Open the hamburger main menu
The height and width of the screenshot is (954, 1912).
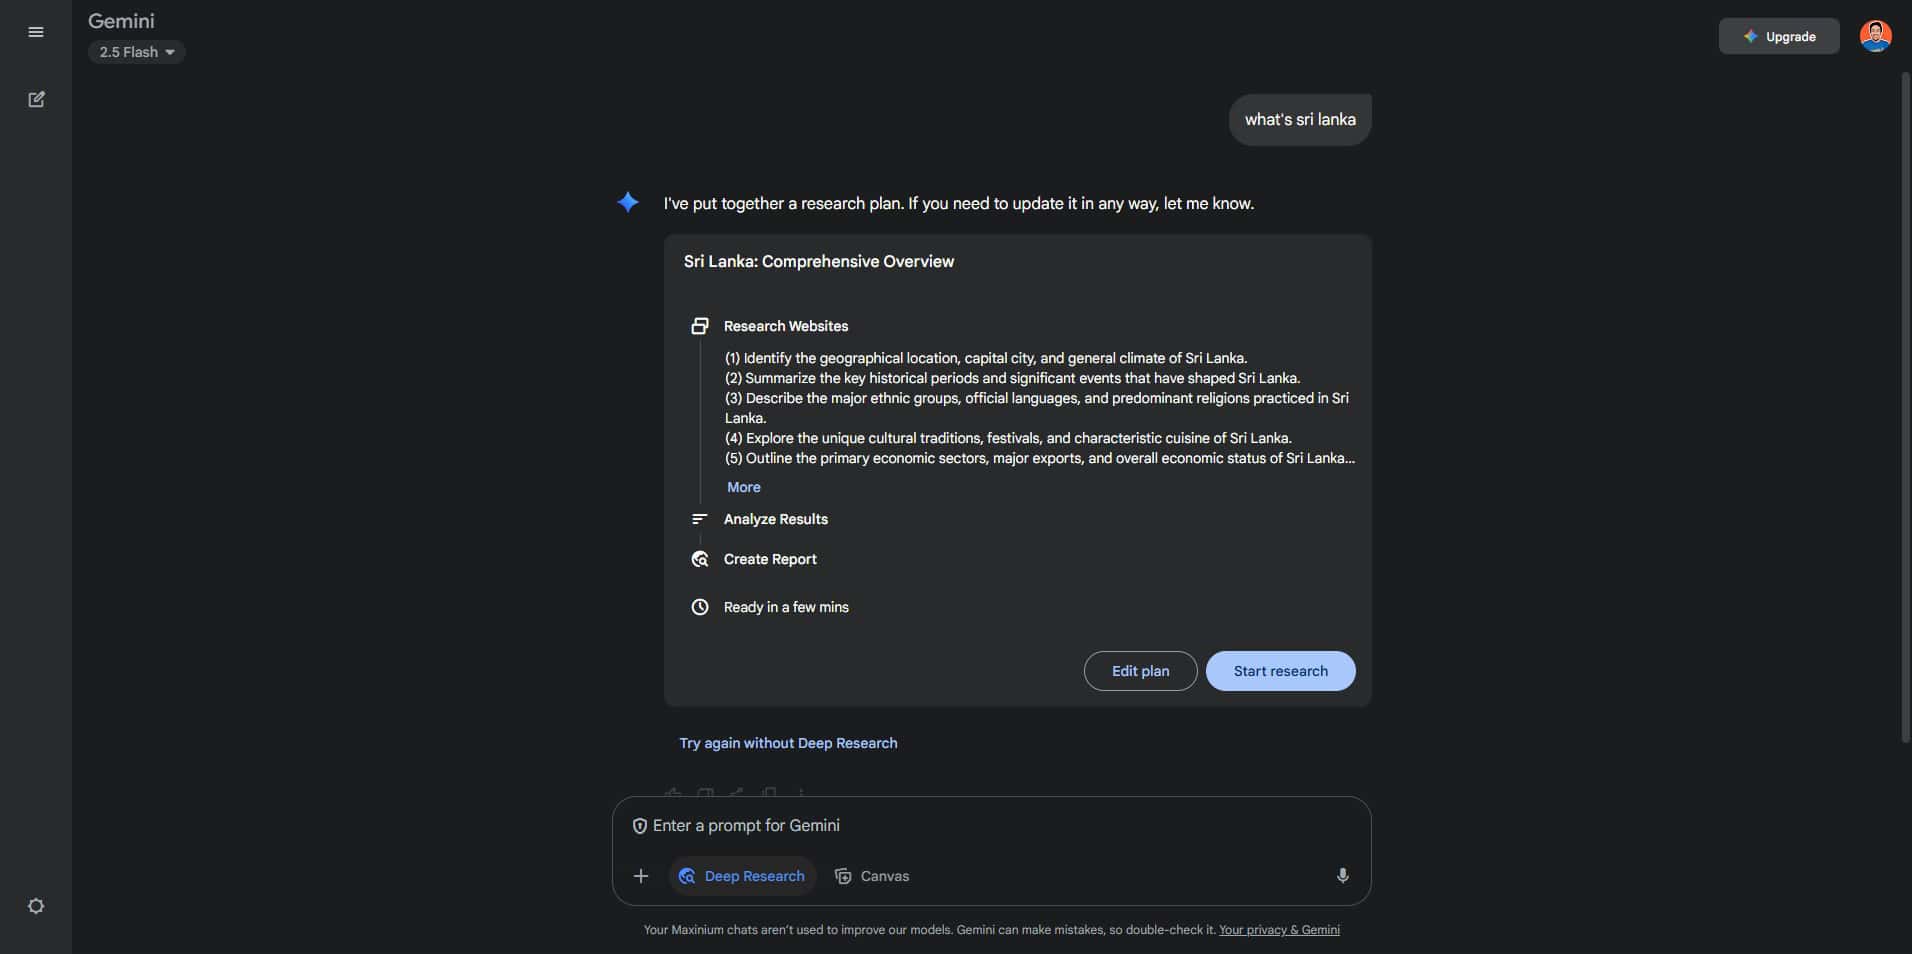click(36, 32)
